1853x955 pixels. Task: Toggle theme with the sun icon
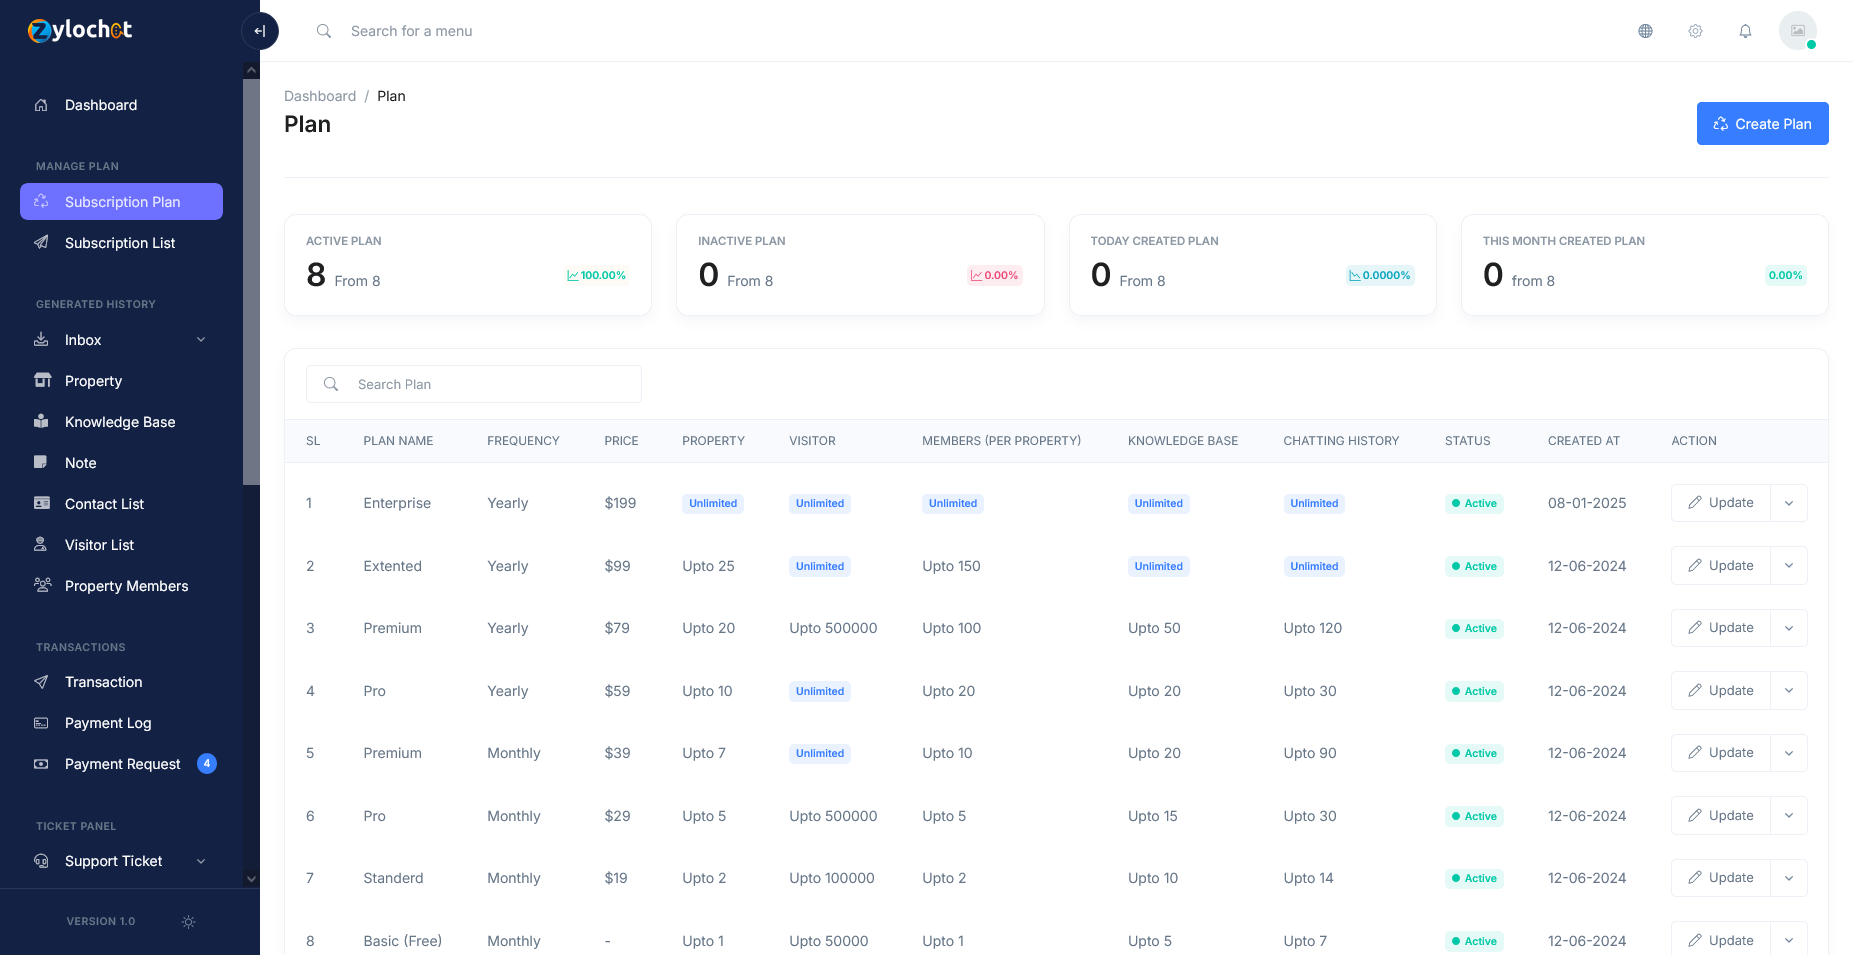pos(188,922)
